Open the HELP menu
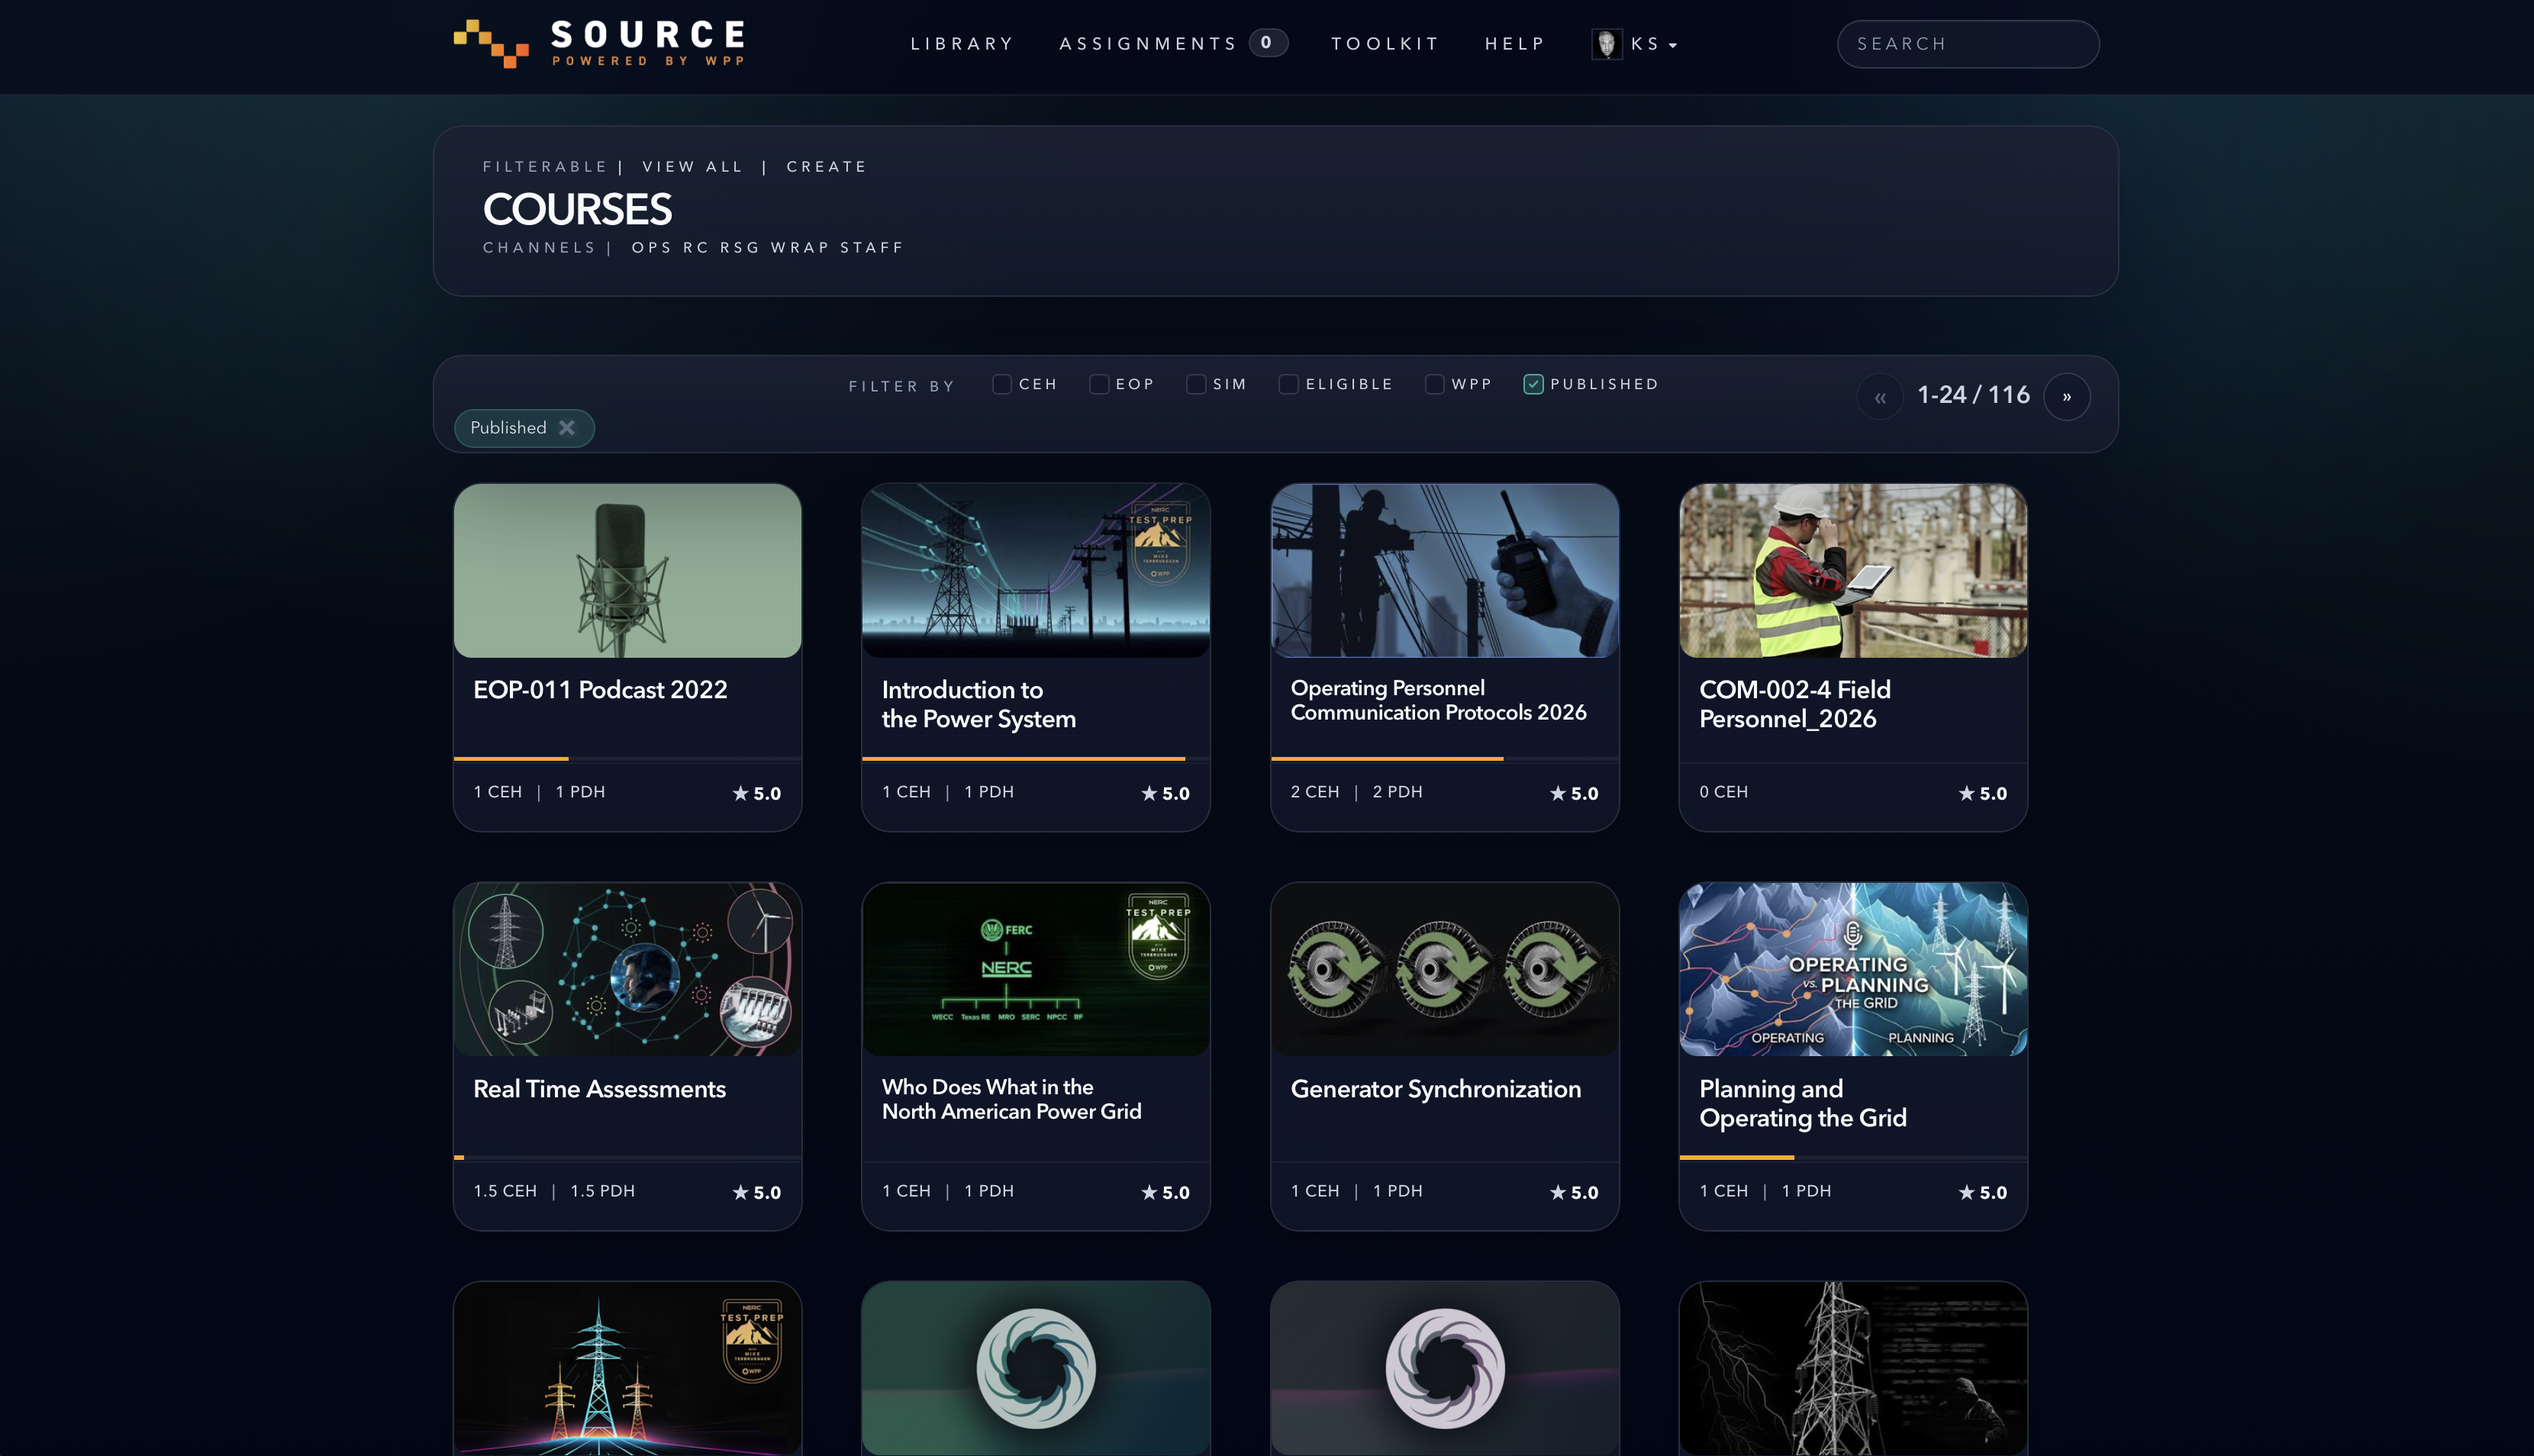The width and height of the screenshot is (2534, 1456). coord(1515,44)
